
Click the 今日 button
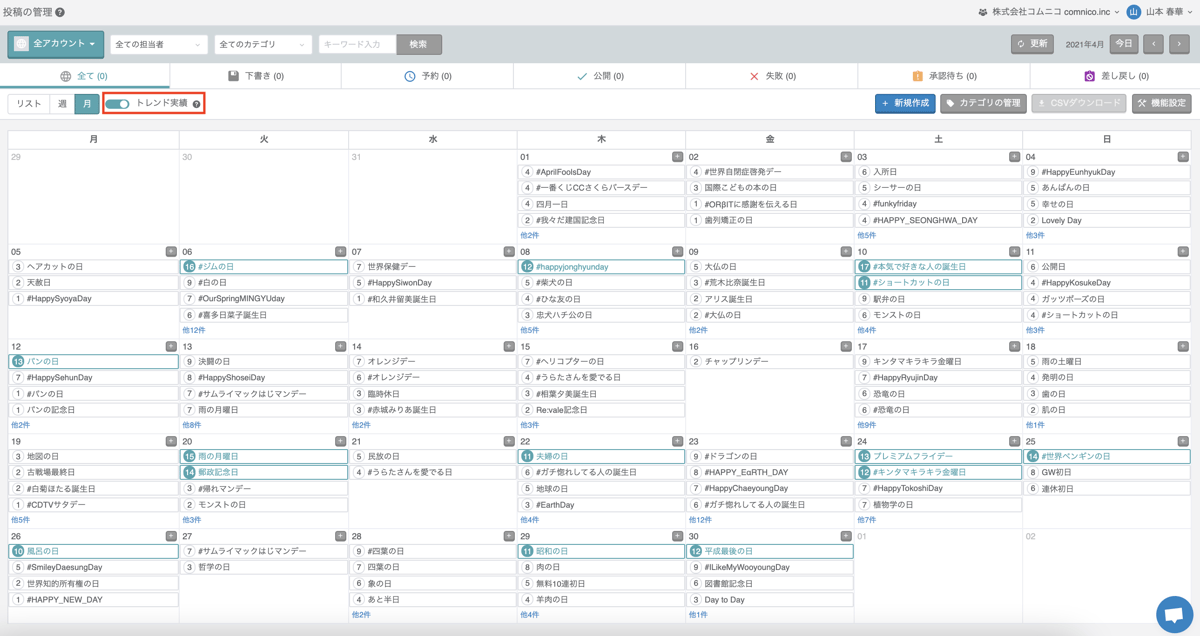point(1124,44)
